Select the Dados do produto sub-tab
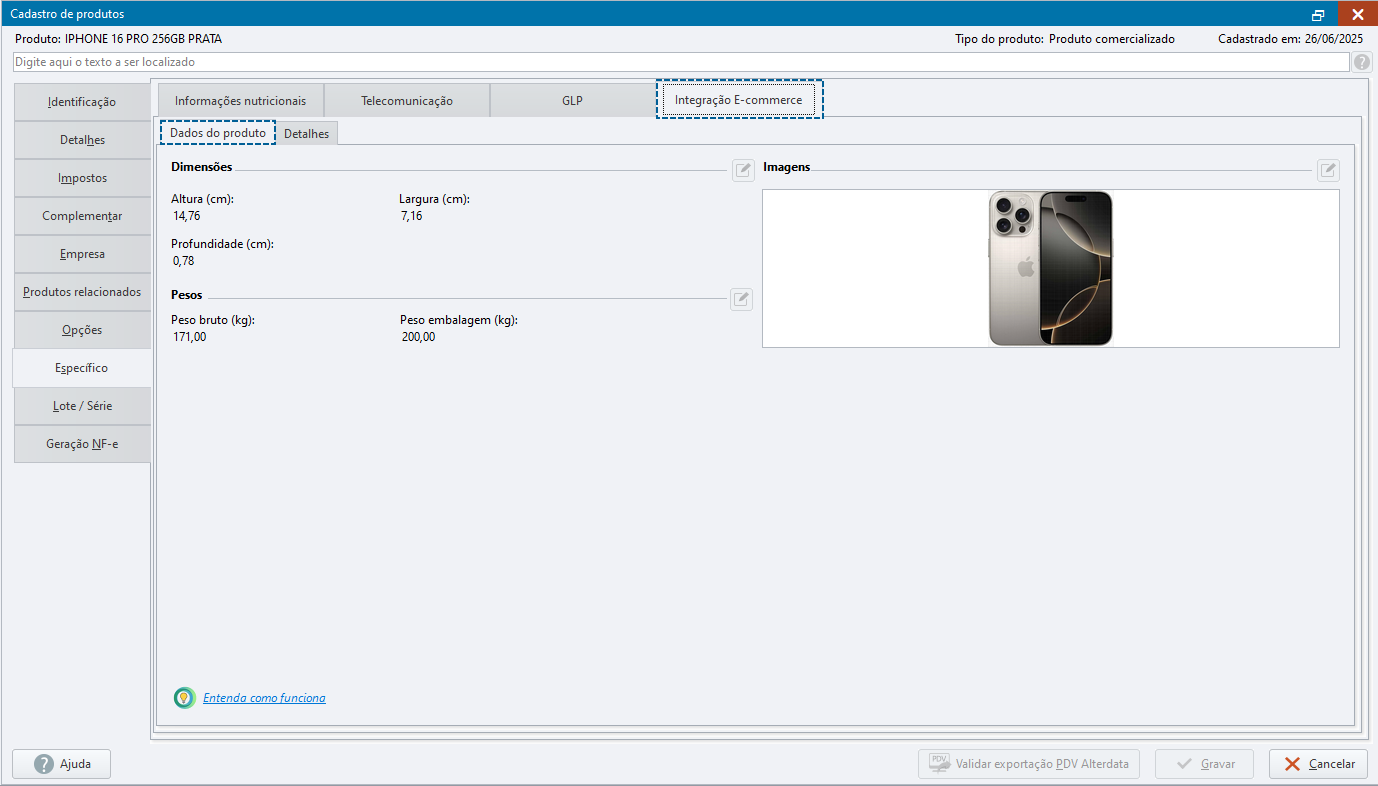This screenshot has width=1378, height=786. pos(218,133)
